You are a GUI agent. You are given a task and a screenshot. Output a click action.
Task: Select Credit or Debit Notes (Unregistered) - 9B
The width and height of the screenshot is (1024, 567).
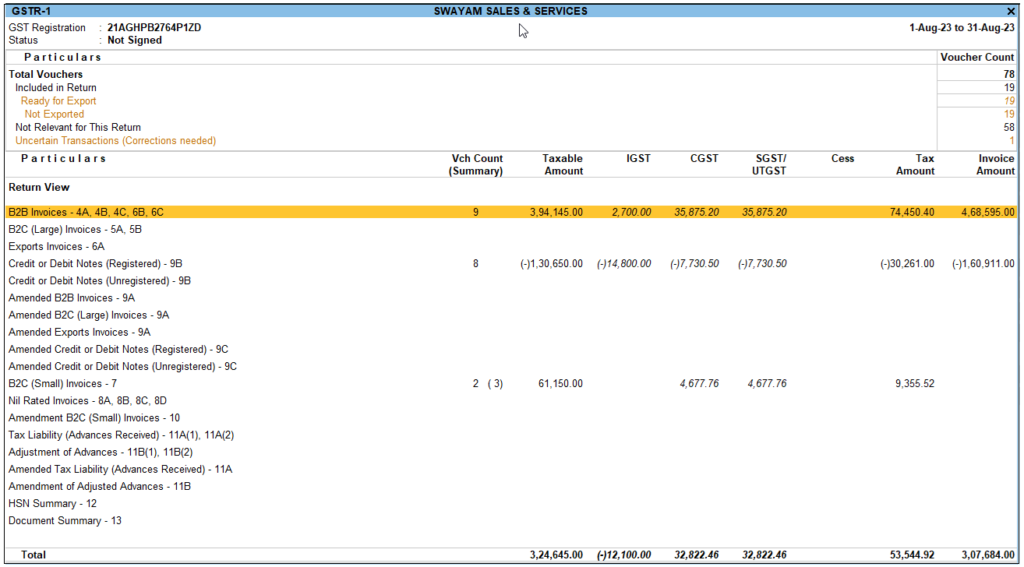[99, 280]
